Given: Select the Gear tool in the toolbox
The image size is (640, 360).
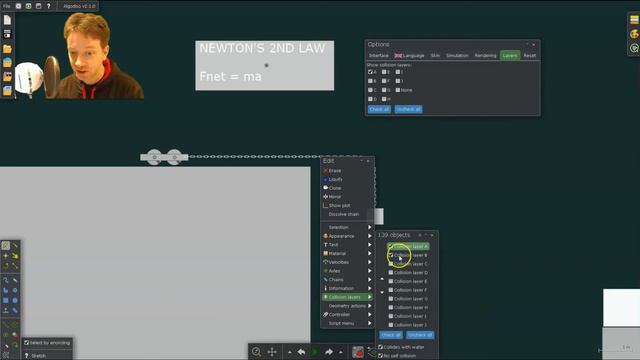Looking at the screenshot, I should (x=15, y=290).
